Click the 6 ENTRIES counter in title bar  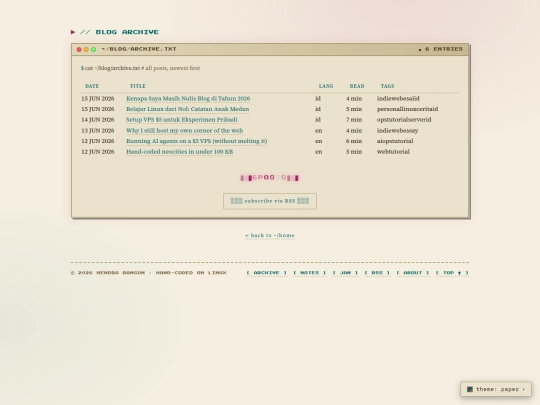440,49
